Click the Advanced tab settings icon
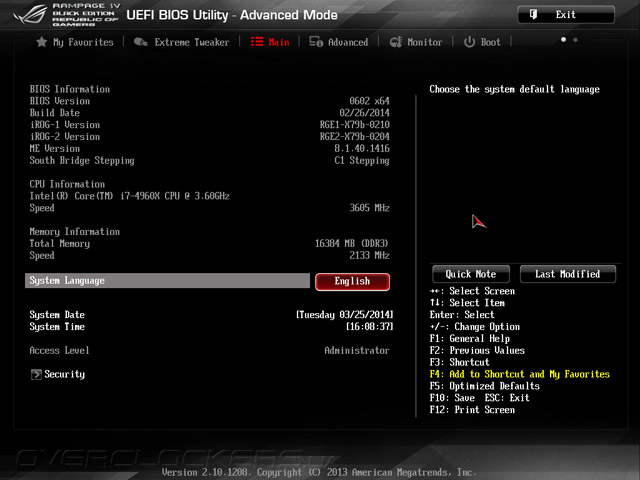Viewport: 640px width, 480px height. click(316, 42)
